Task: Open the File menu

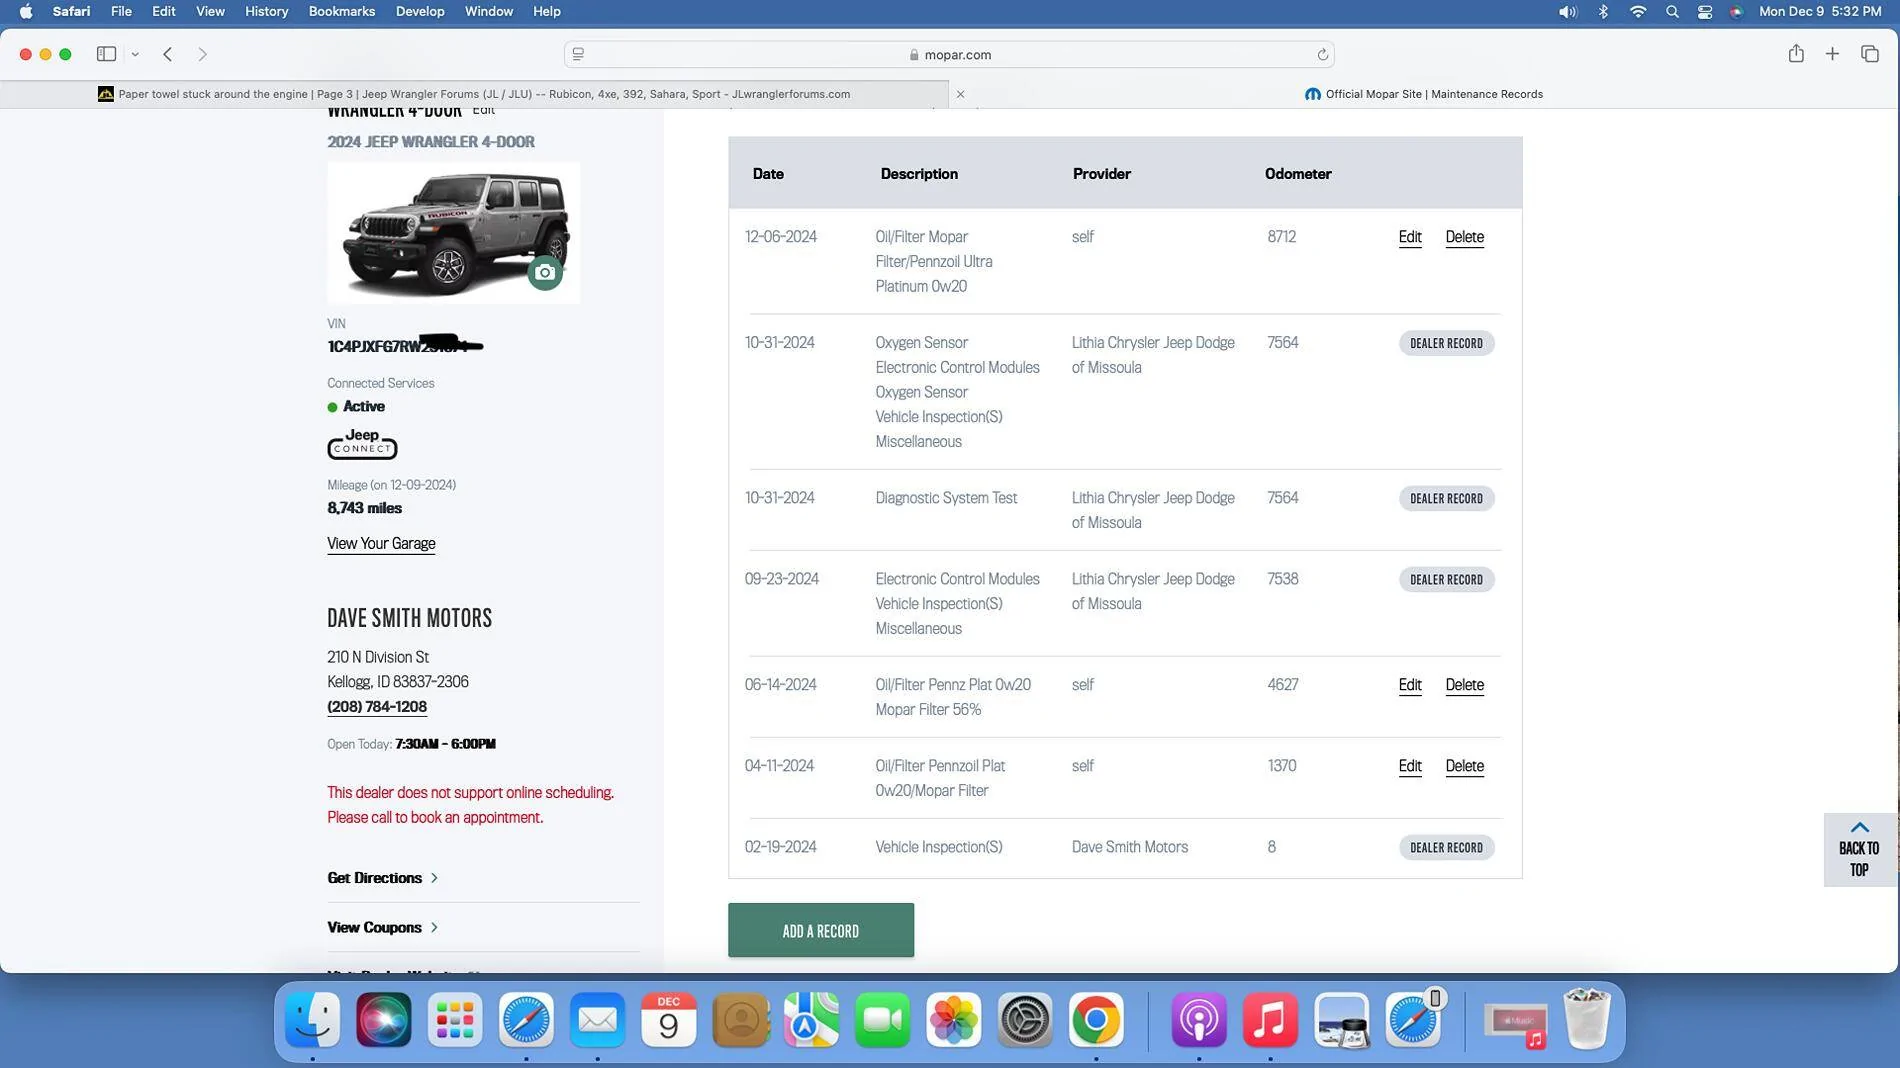Action: point(121,11)
